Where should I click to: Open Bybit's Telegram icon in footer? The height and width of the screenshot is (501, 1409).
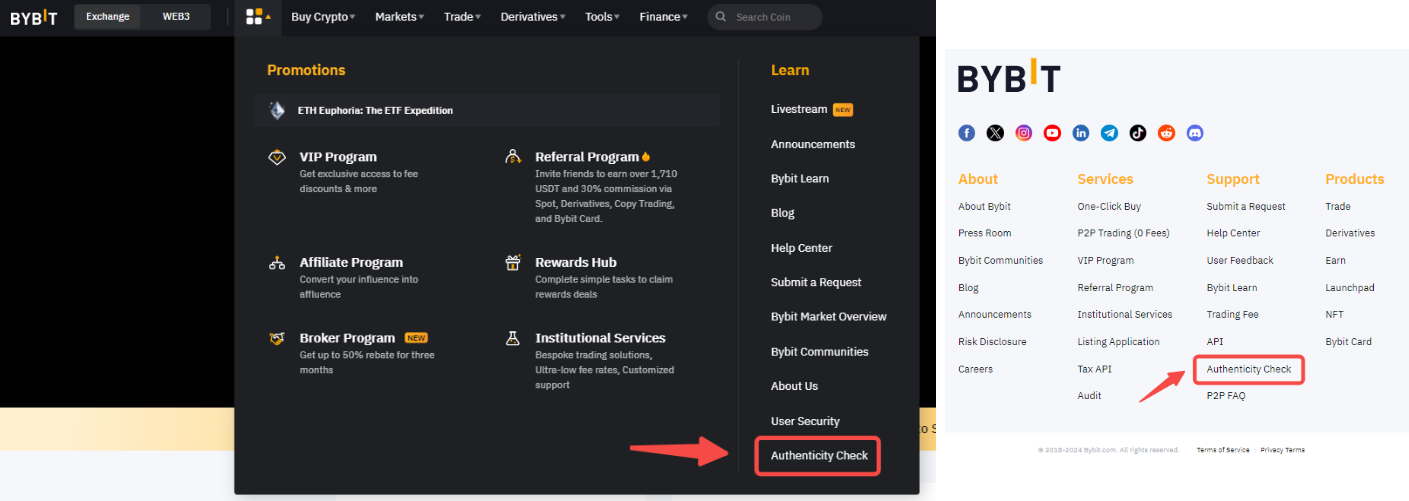pyautogui.click(x=1109, y=133)
